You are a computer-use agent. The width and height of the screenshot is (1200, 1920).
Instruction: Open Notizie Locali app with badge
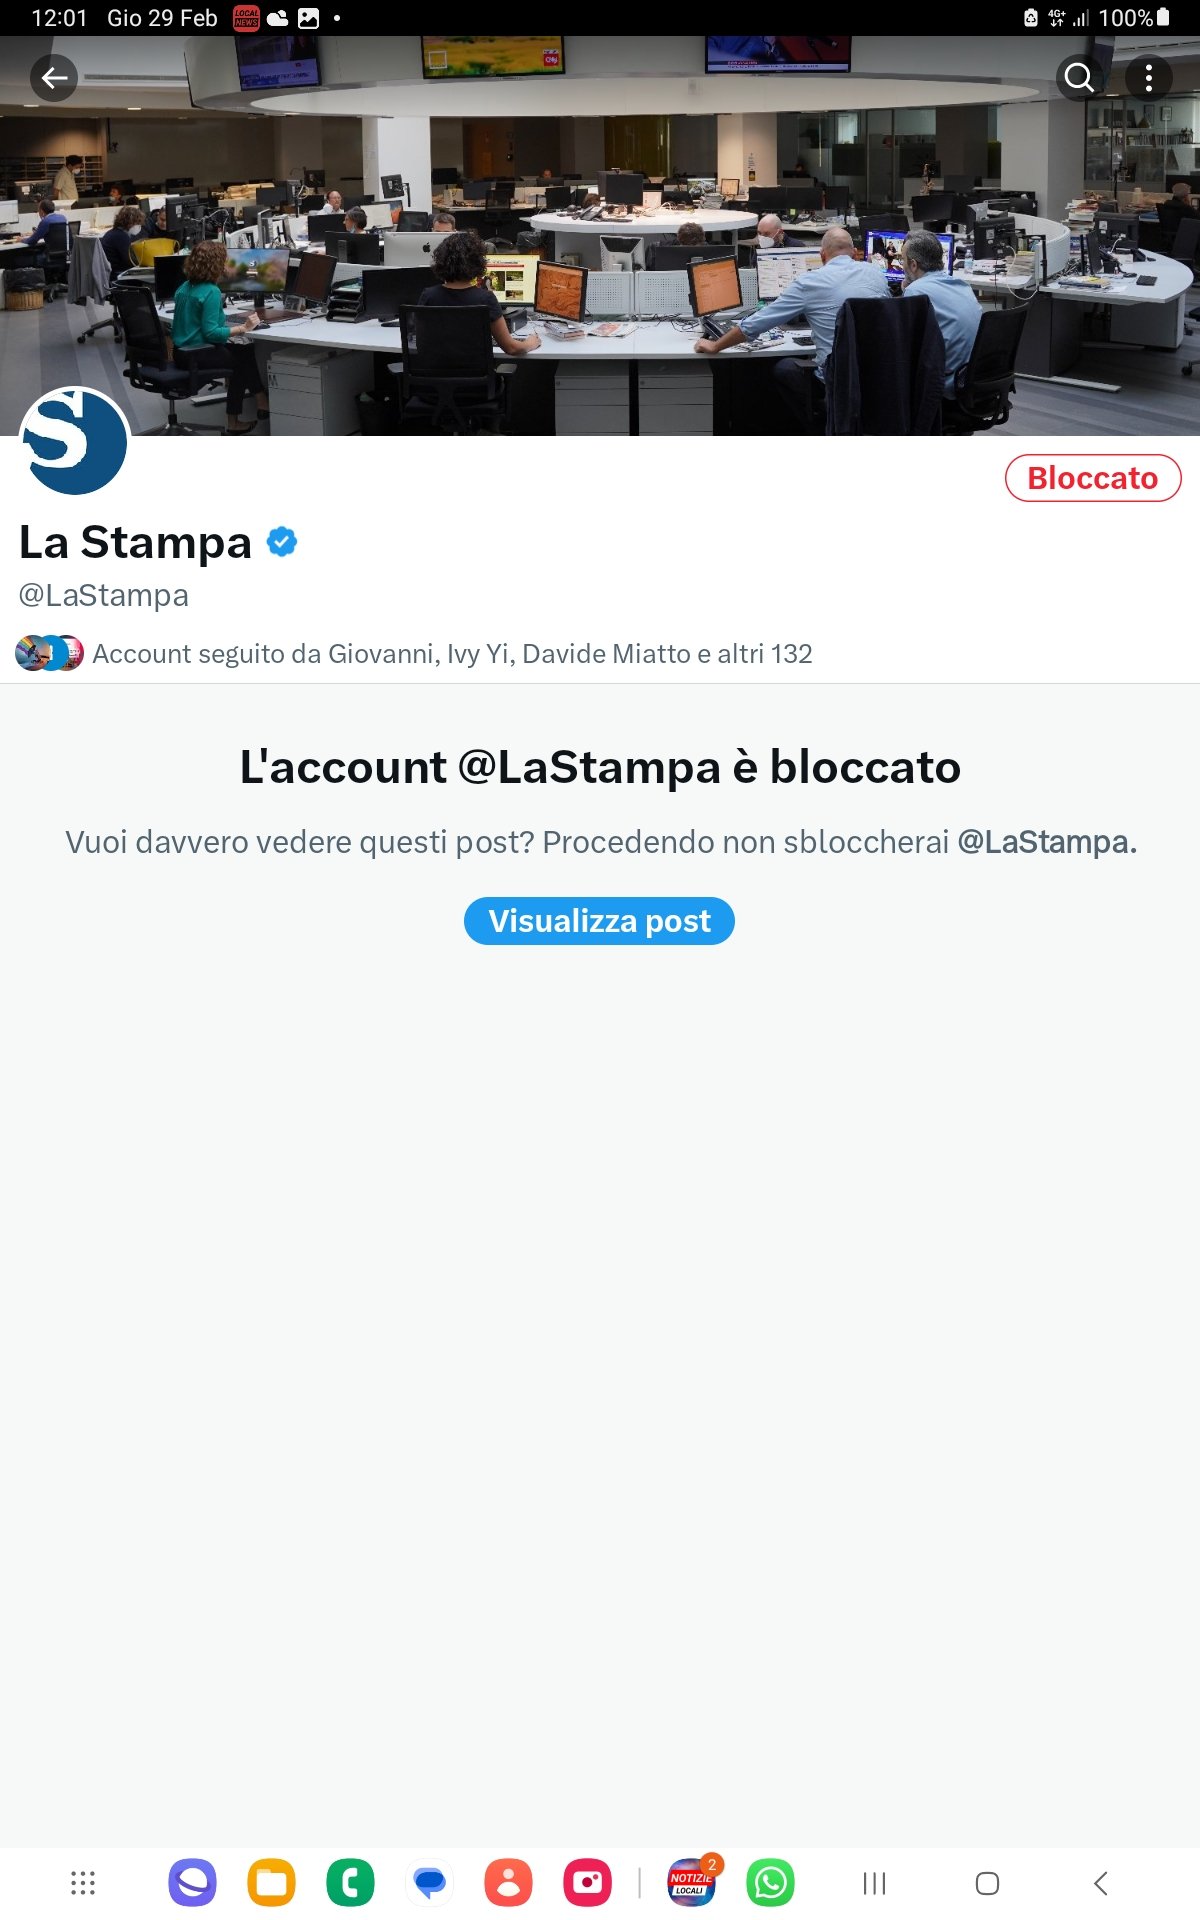coord(692,1881)
